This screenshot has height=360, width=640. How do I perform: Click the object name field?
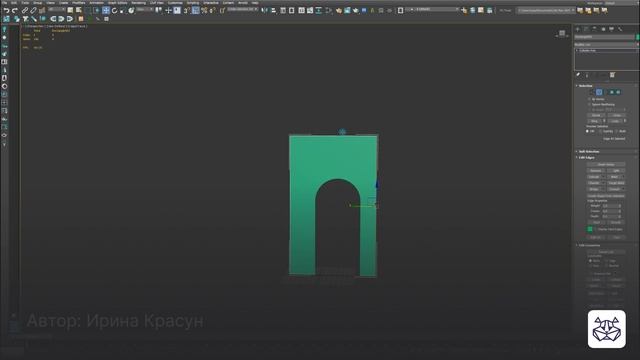point(604,37)
